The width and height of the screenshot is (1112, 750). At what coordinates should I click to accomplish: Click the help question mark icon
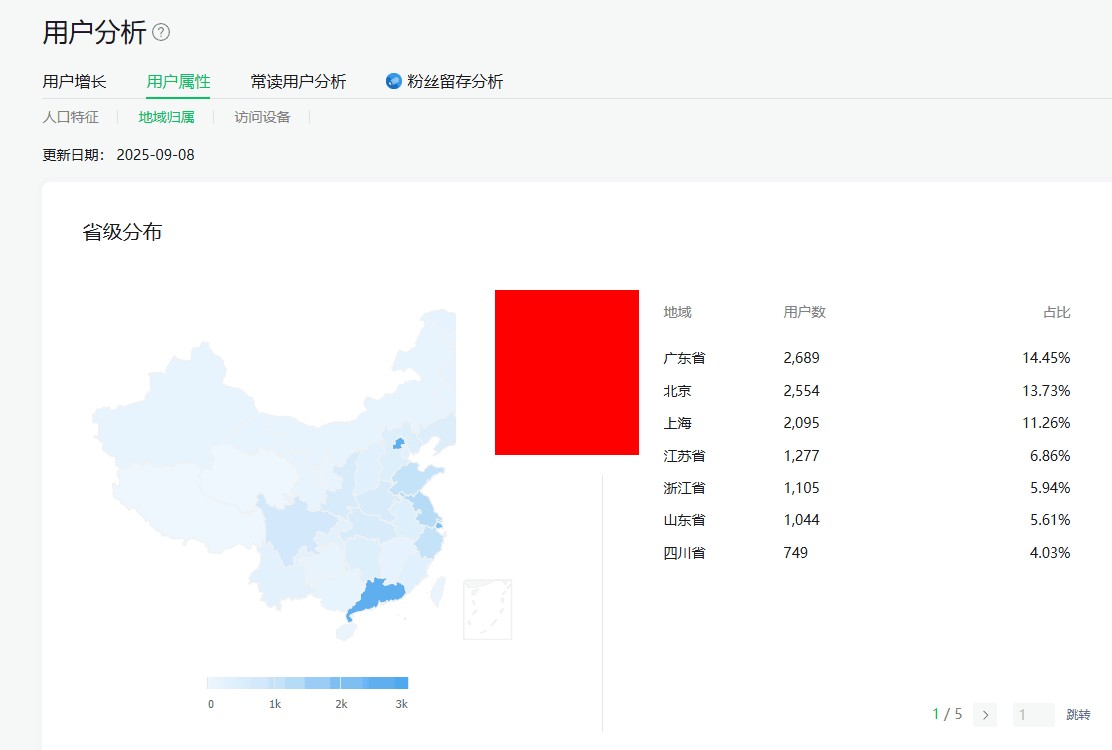[161, 33]
